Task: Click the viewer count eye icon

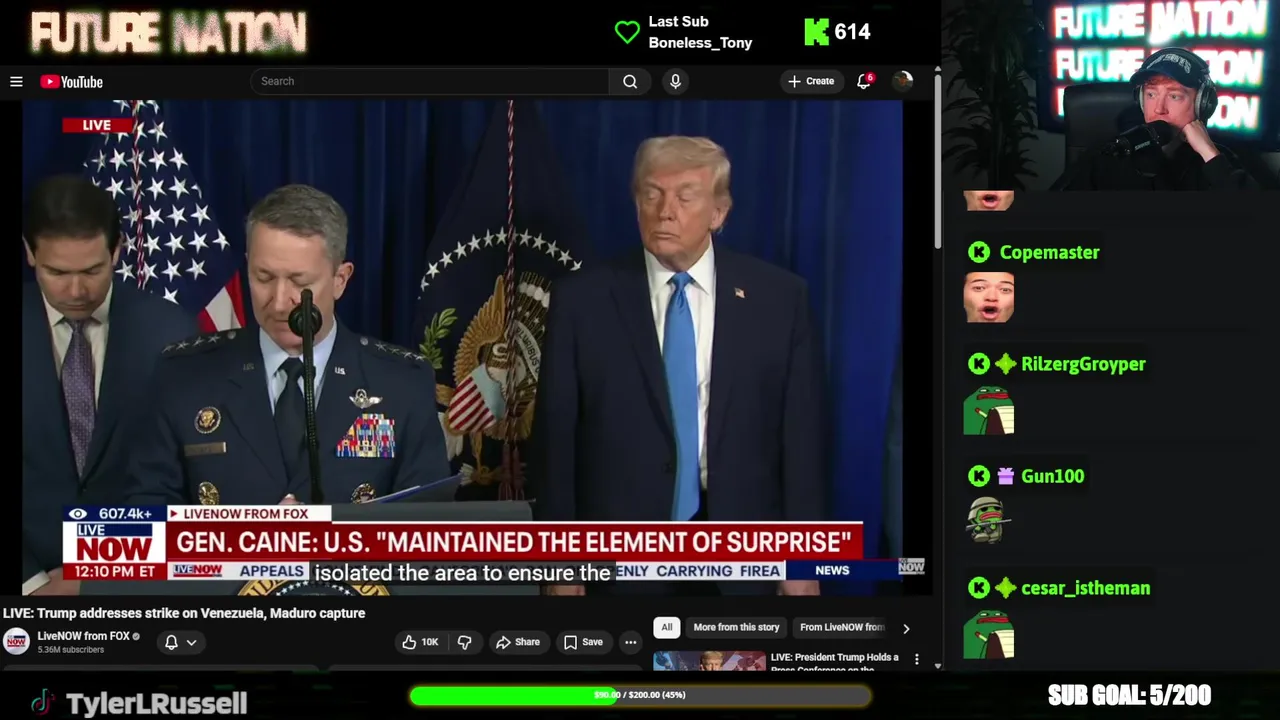Action: point(77,514)
